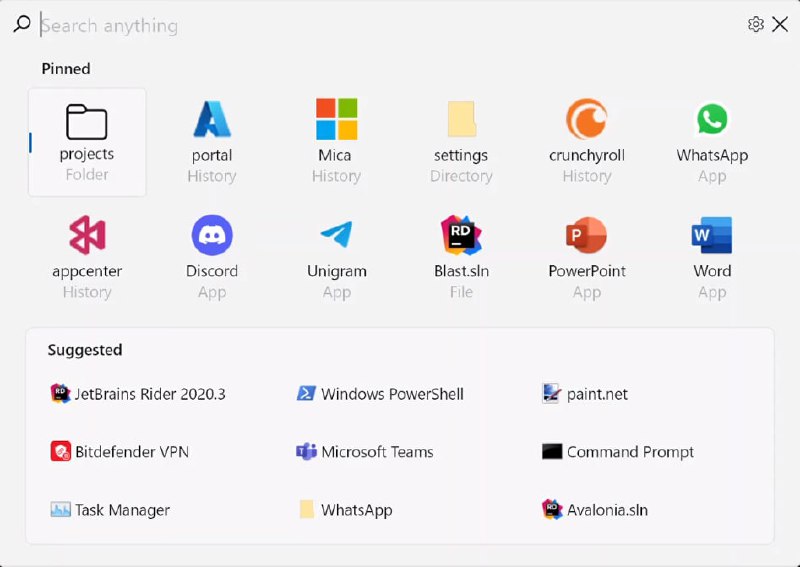The image size is (800, 567).
Task: Launch the pinned WhatsApp app
Action: click(712, 141)
